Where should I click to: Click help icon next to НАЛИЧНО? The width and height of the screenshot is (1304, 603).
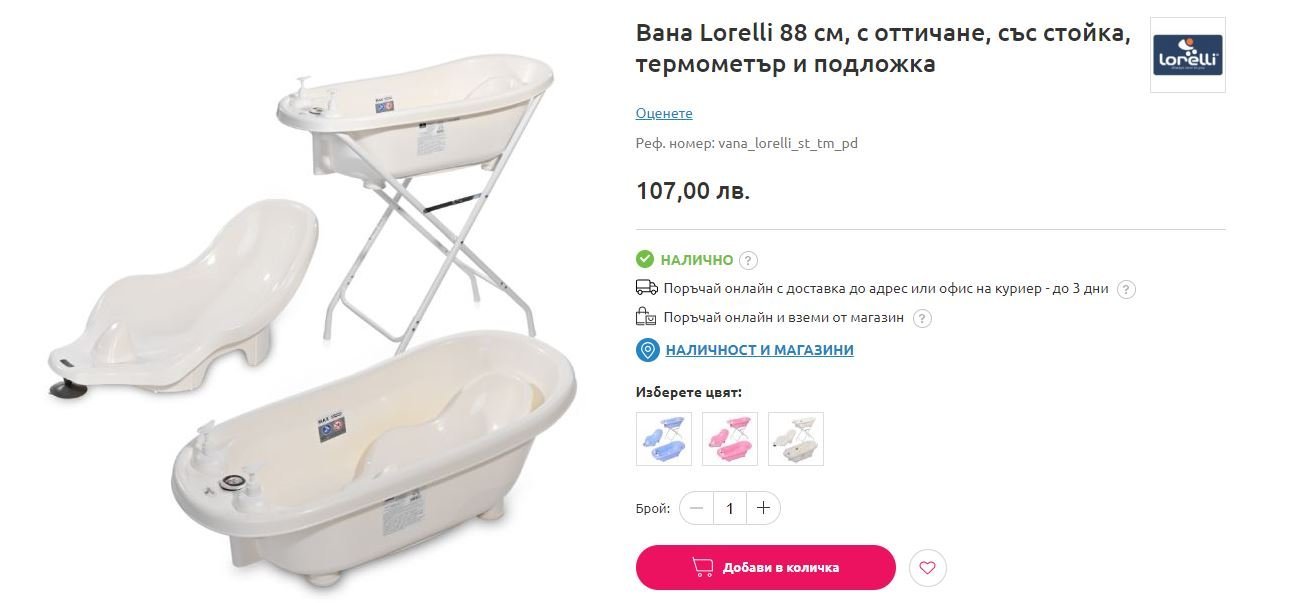[x=748, y=261]
